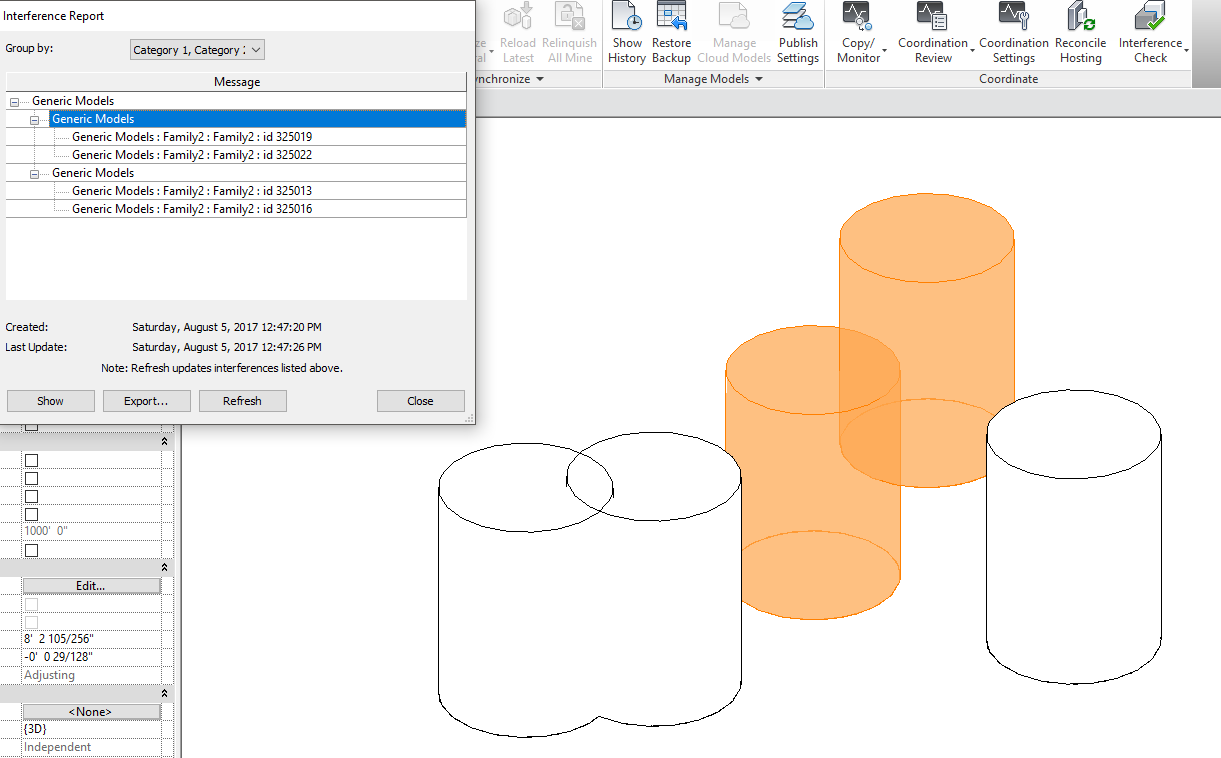Open the Interference Check dropdown arrow

coord(1187,50)
